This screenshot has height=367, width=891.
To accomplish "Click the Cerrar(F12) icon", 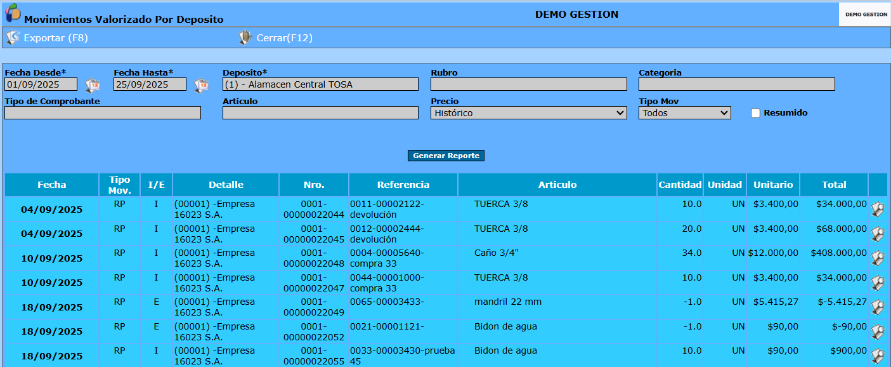I will [244, 37].
